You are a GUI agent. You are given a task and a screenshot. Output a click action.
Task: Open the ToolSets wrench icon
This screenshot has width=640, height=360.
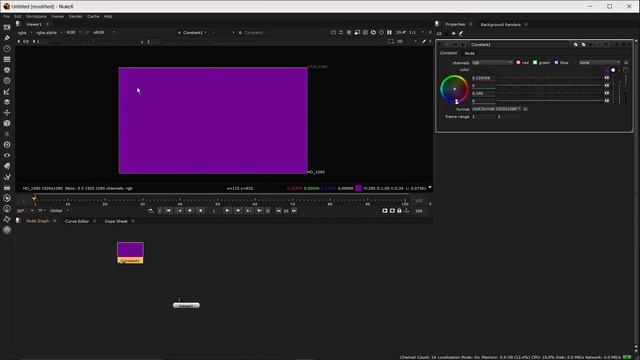click(7, 177)
